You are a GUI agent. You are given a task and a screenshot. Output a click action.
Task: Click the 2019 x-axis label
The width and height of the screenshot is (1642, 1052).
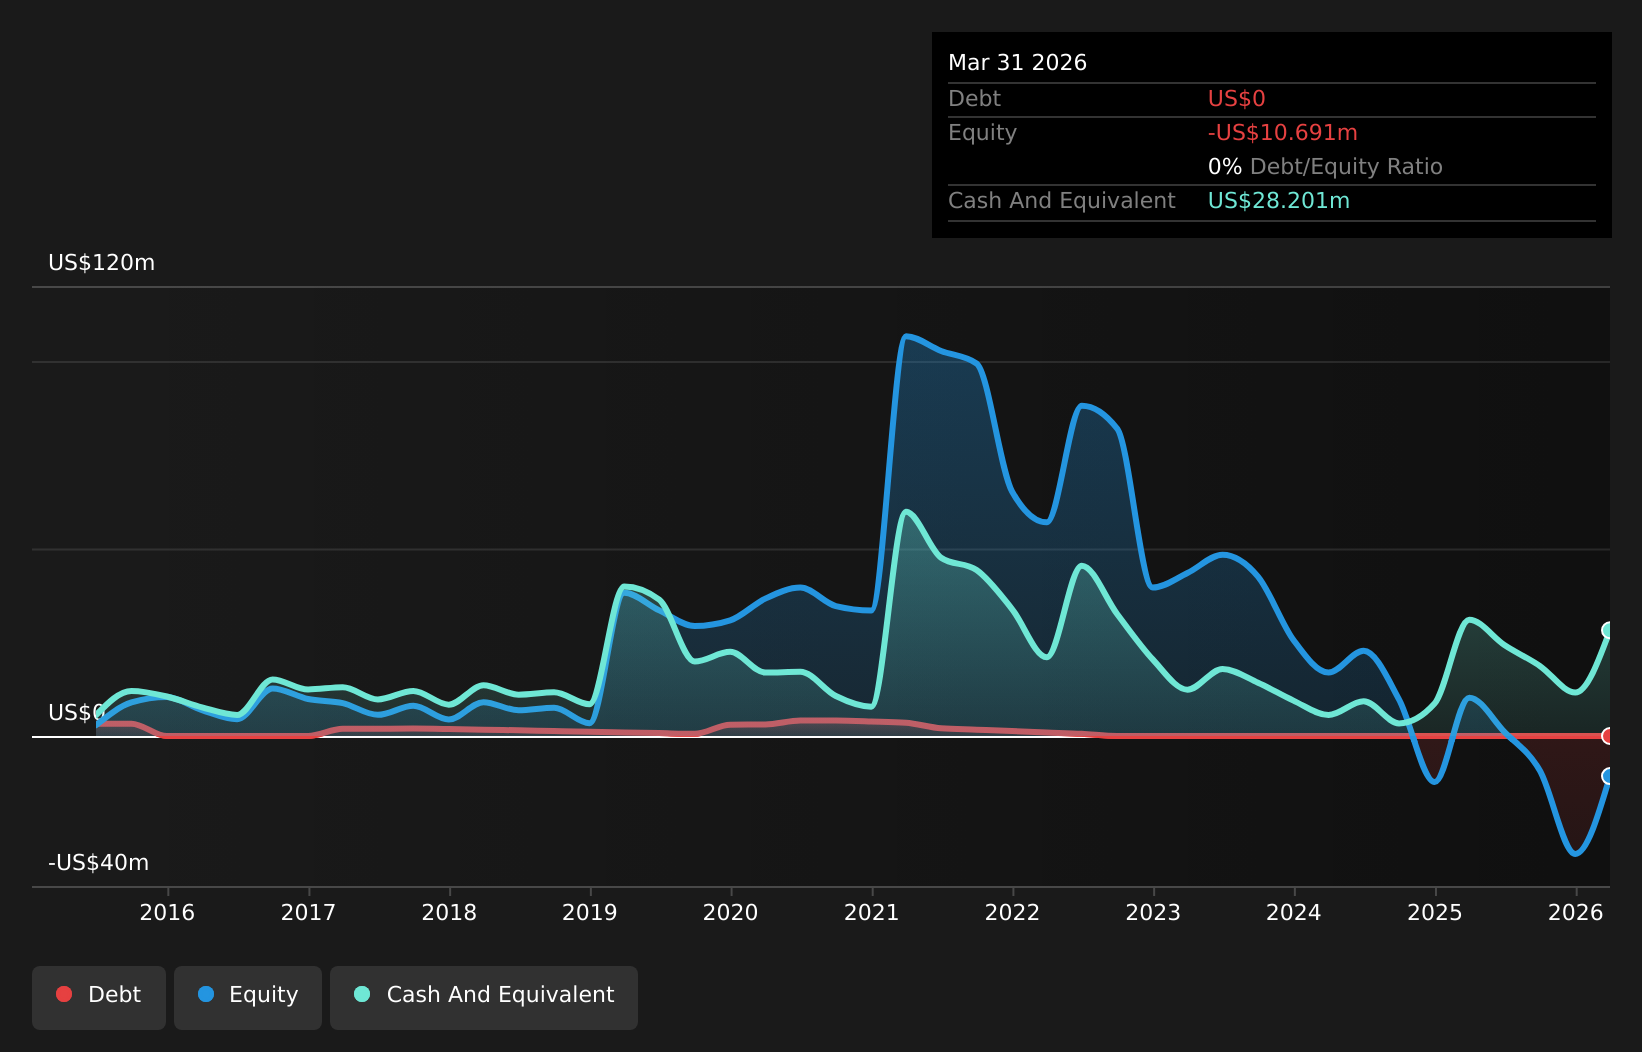coord(590,912)
